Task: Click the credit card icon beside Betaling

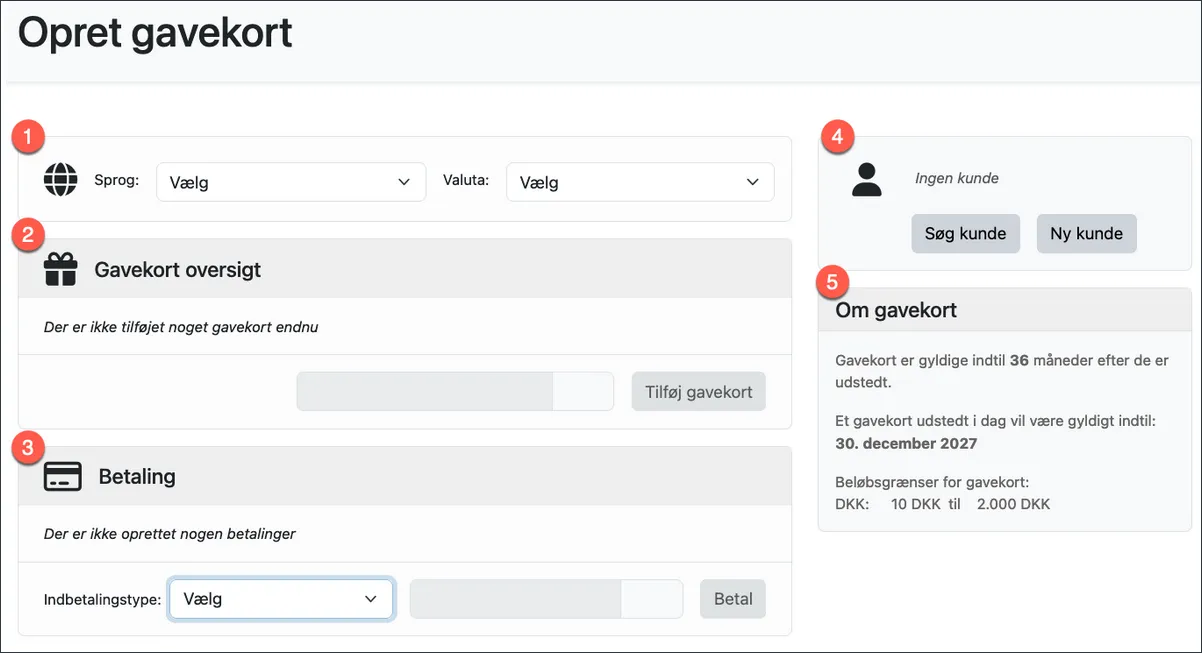Action: (62, 476)
